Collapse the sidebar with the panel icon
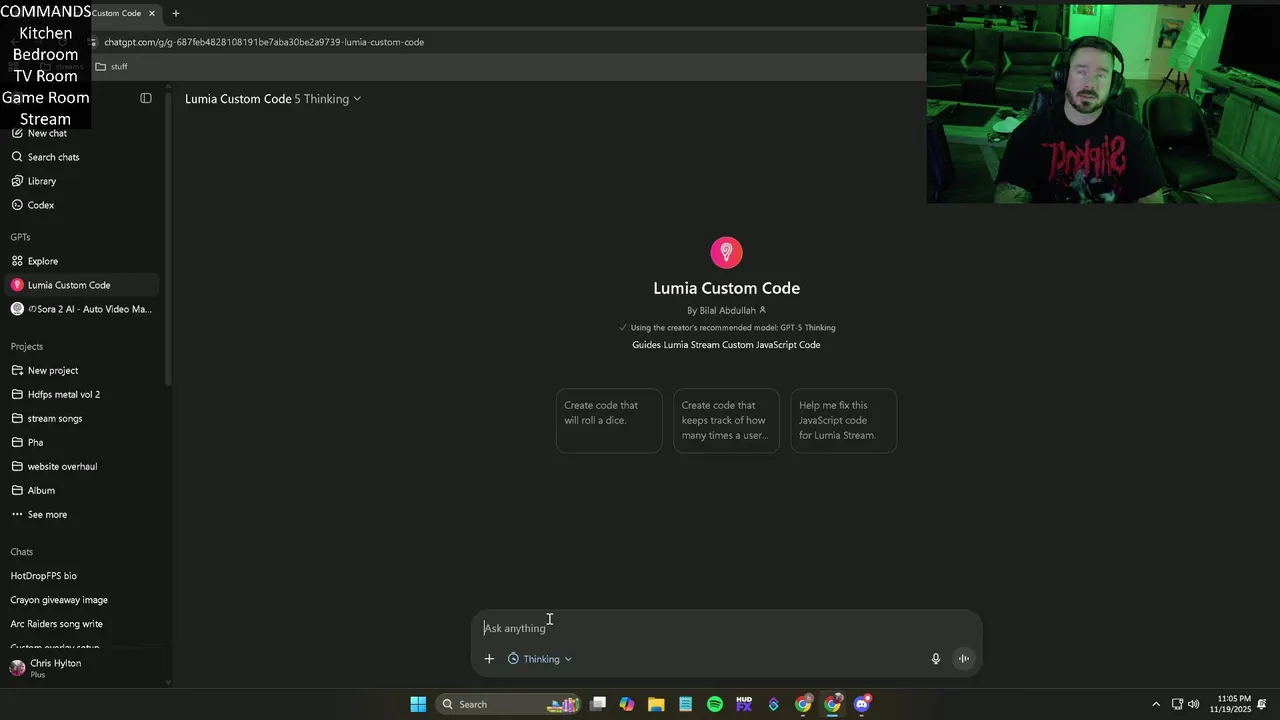The image size is (1280, 720). point(146,98)
